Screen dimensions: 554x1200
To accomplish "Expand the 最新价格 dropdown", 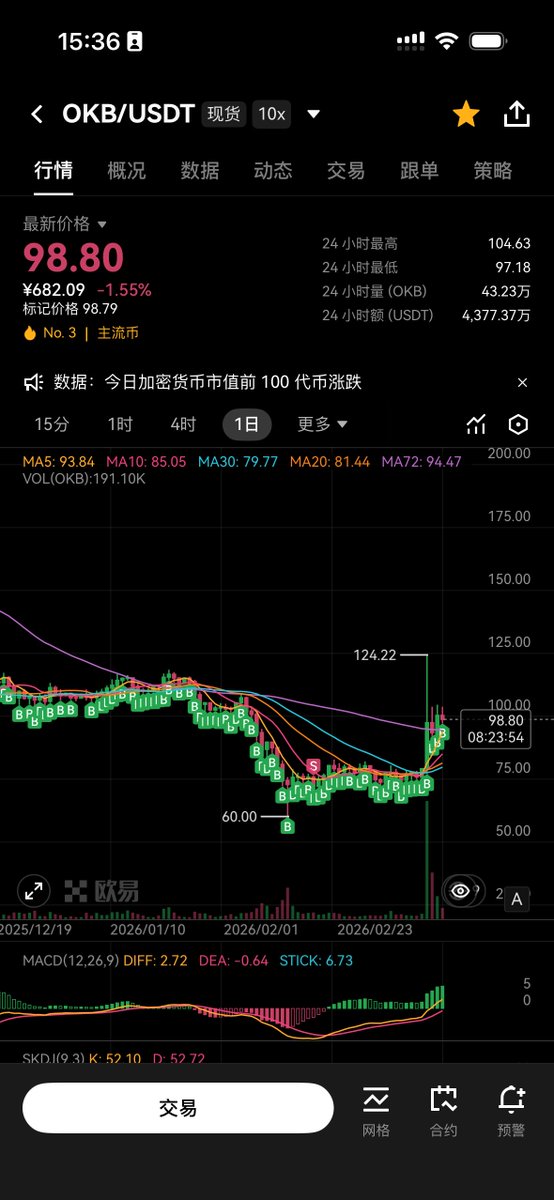I will (65, 223).
